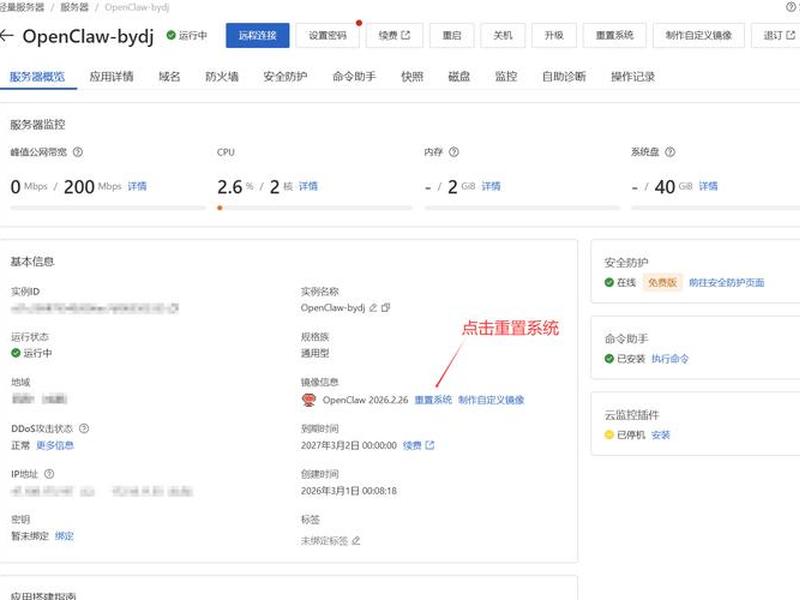
Task: Click the 制作自定义镜像 header button
Action: [x=698, y=35]
